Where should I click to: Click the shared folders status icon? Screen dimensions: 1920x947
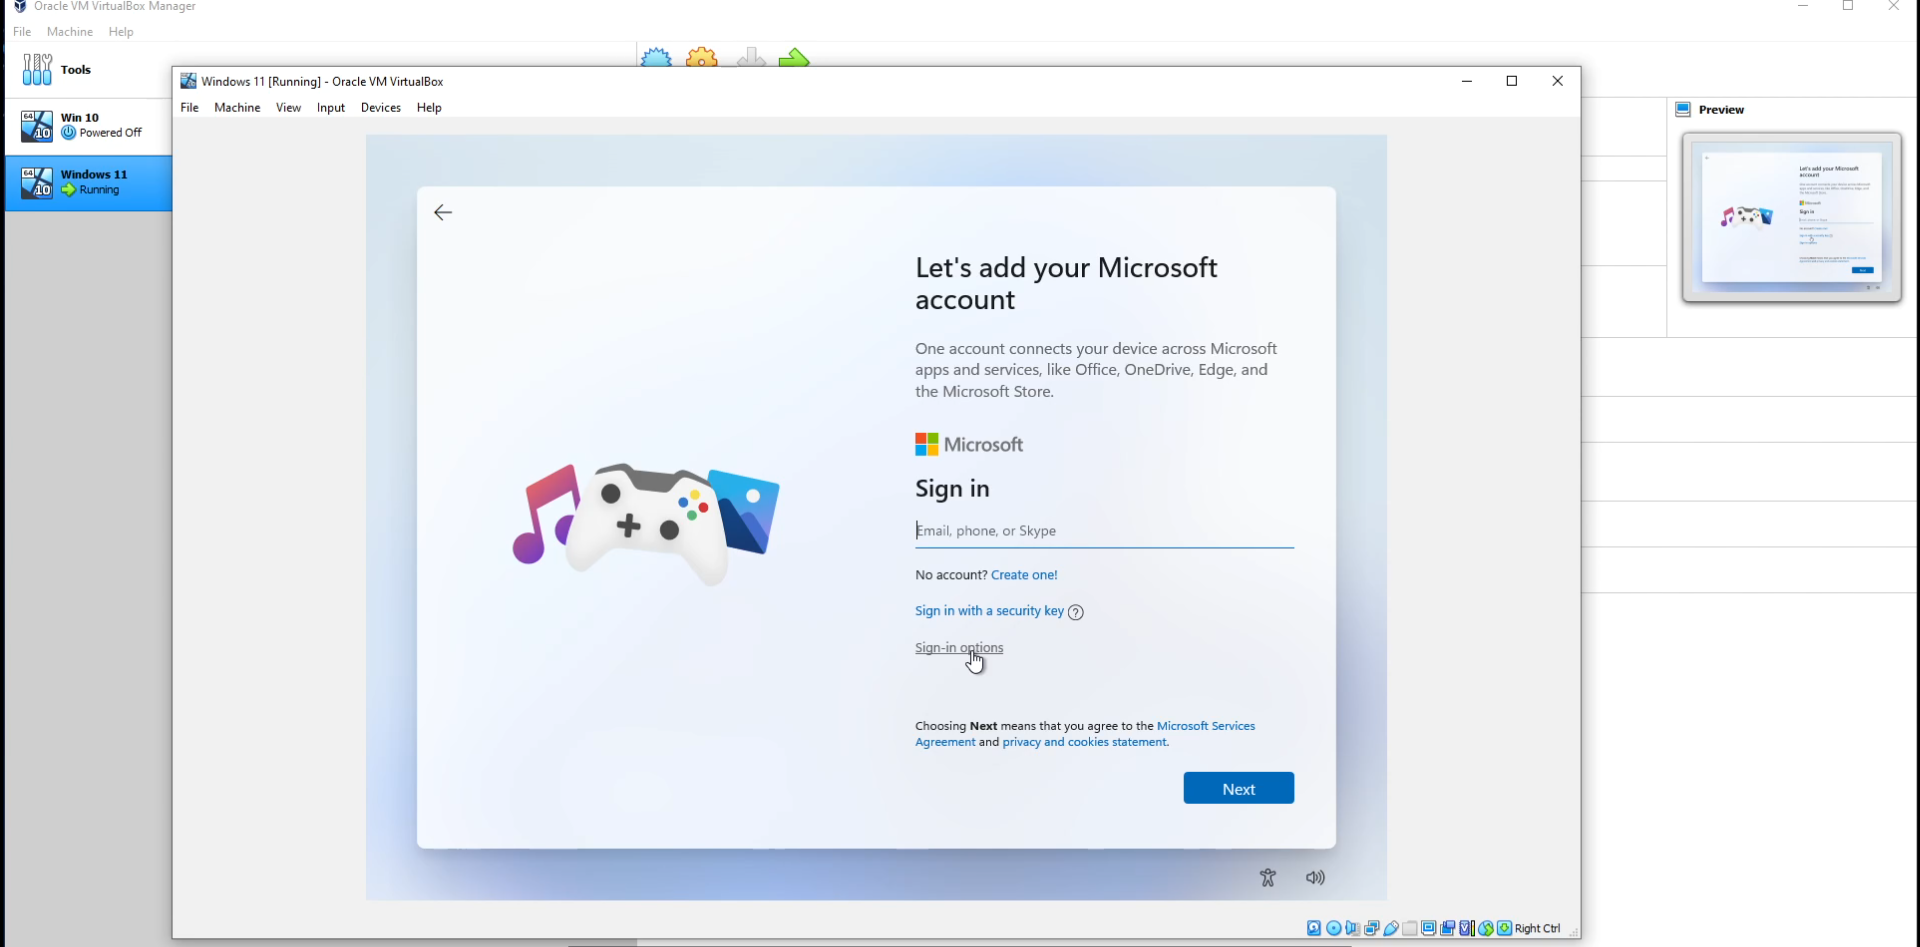coord(1409,928)
